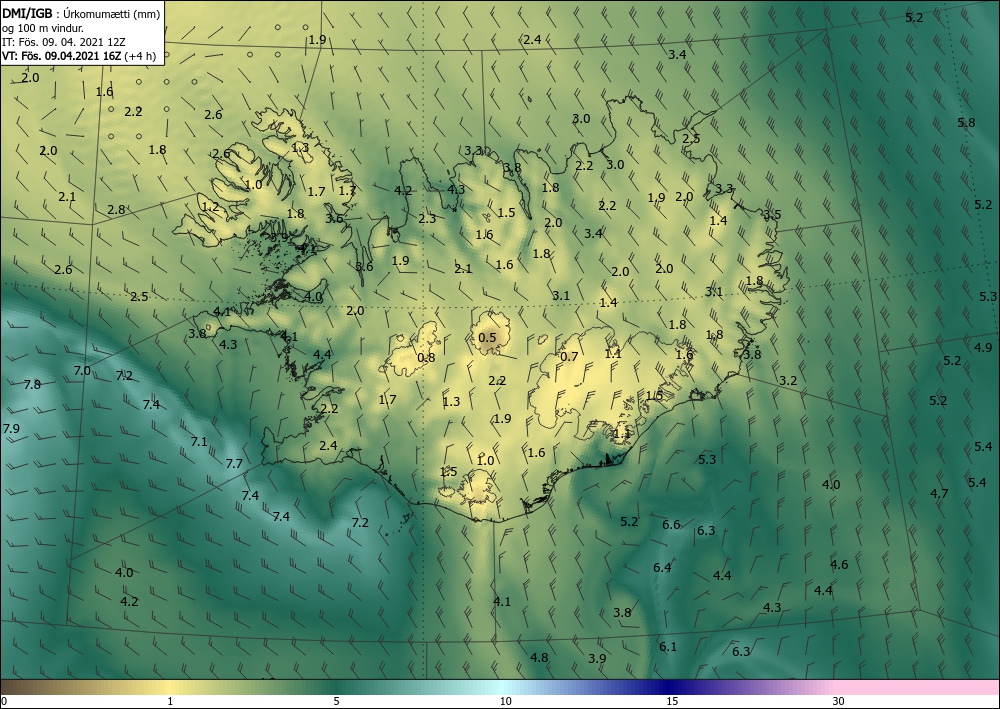Click the 'VT: Fös. 09.04.2021 16Z (+4 h)' line
1000x709 pixels.
[79, 55]
